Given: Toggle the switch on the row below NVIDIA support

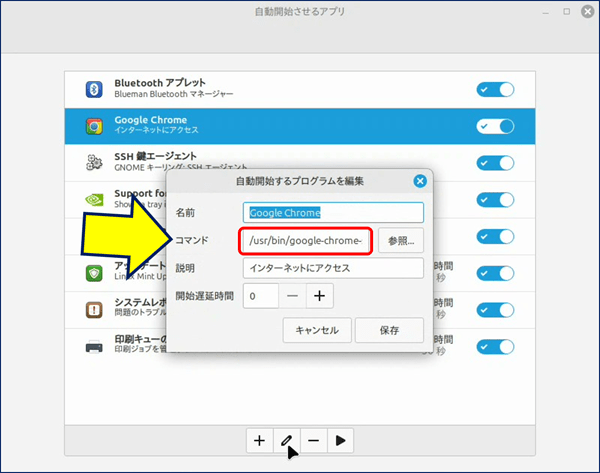Looking at the screenshot, I should pyautogui.click(x=495, y=236).
